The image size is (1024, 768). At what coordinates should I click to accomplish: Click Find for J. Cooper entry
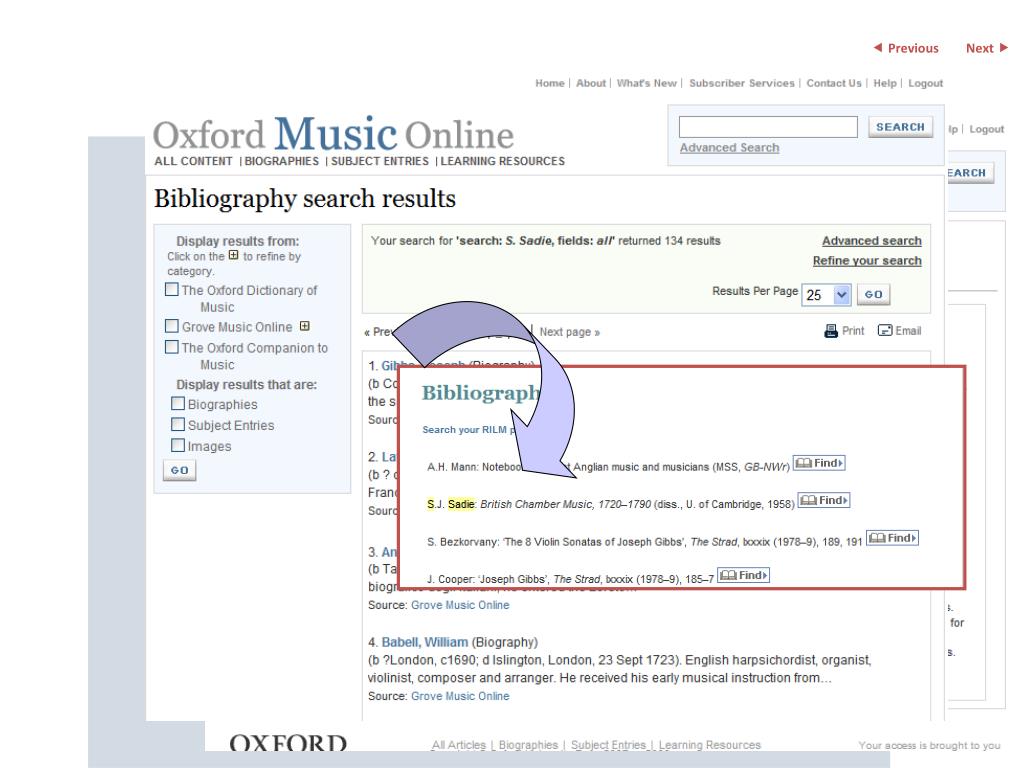pos(743,575)
